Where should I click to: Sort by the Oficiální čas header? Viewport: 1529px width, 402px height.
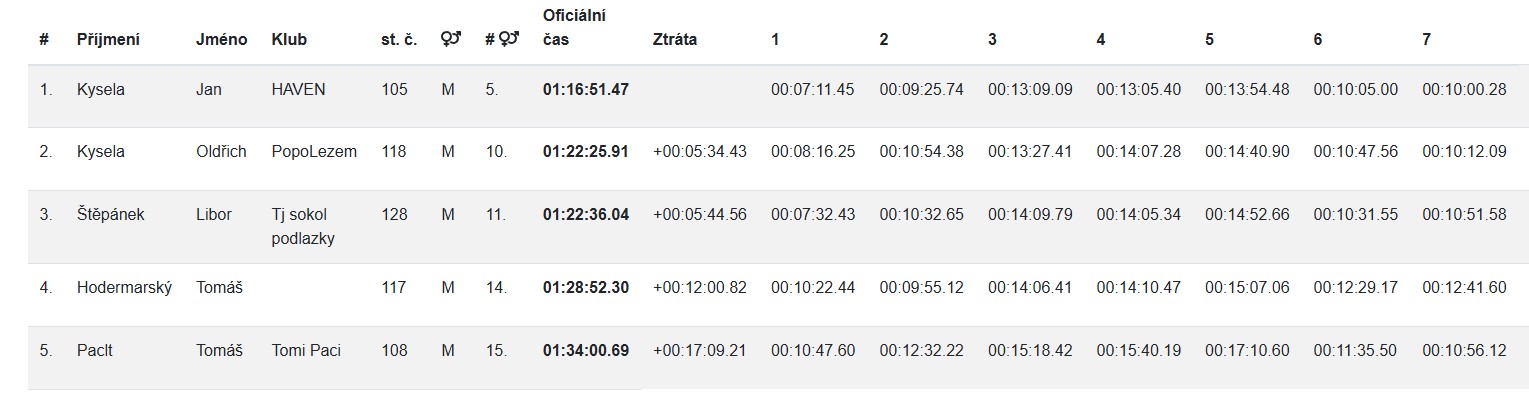coord(574,28)
